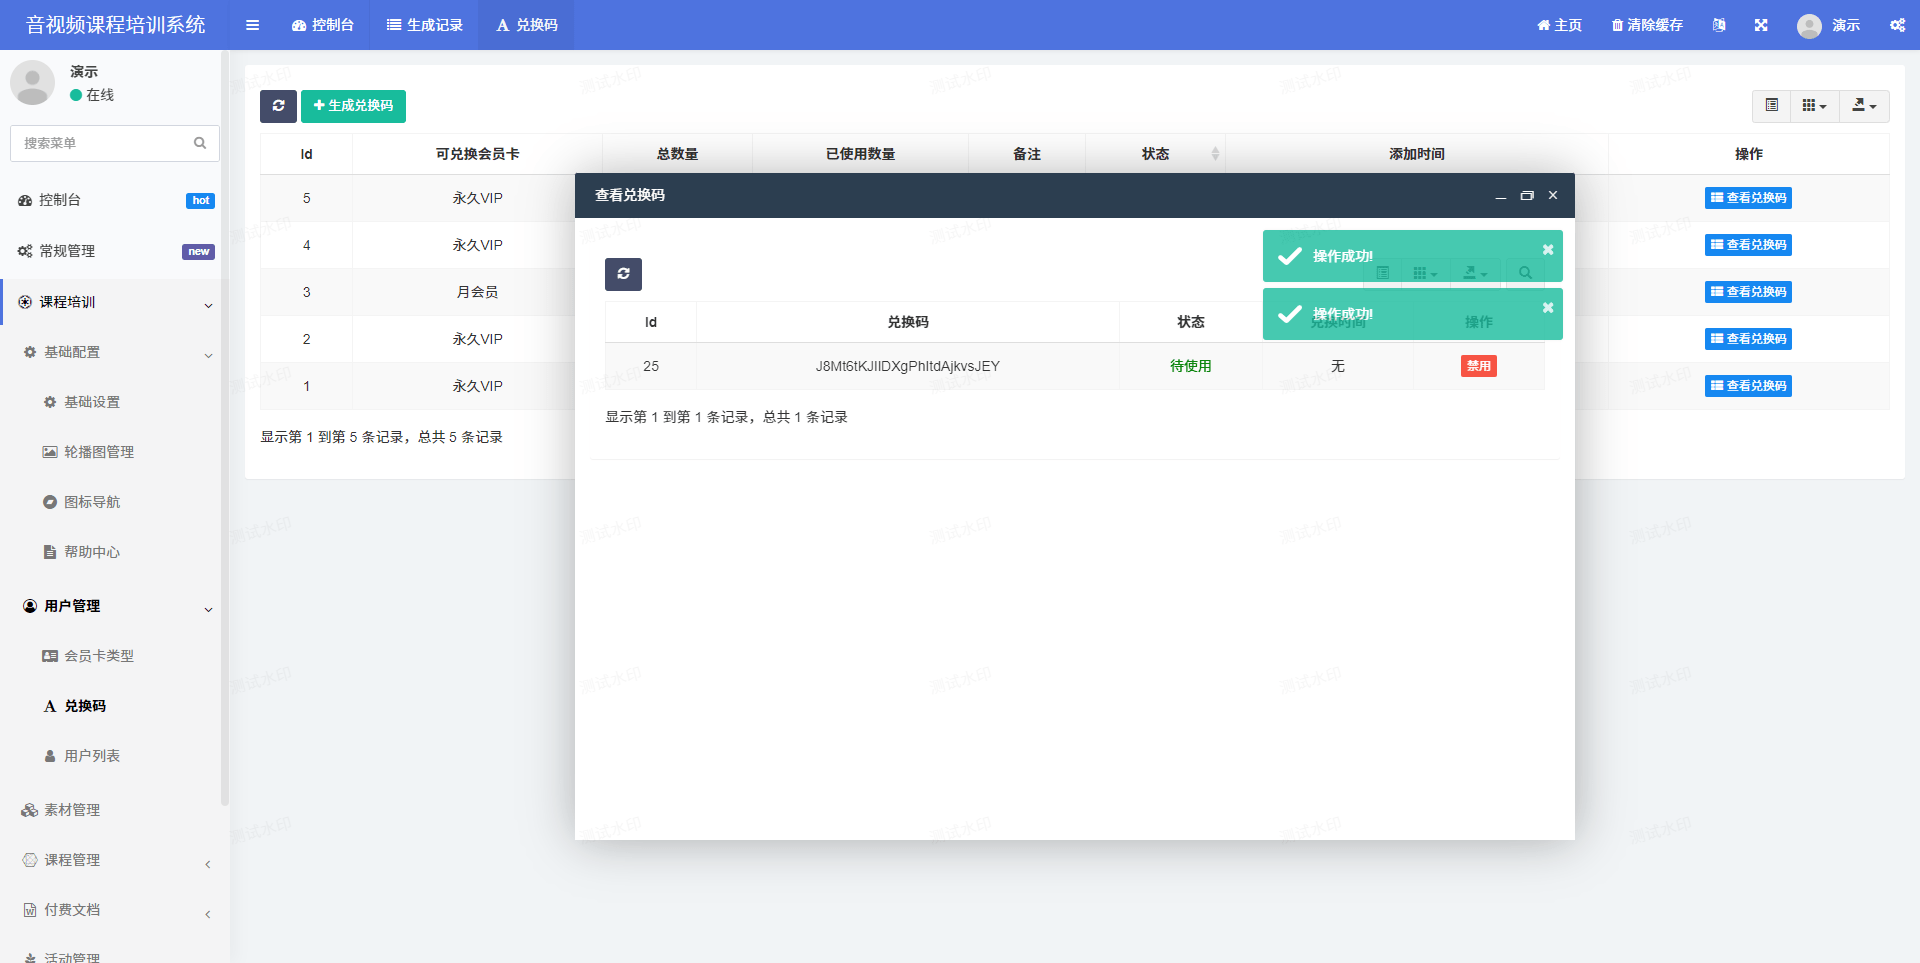Open the settings gears icon at top right
The image size is (1920, 963).
point(1897,25)
